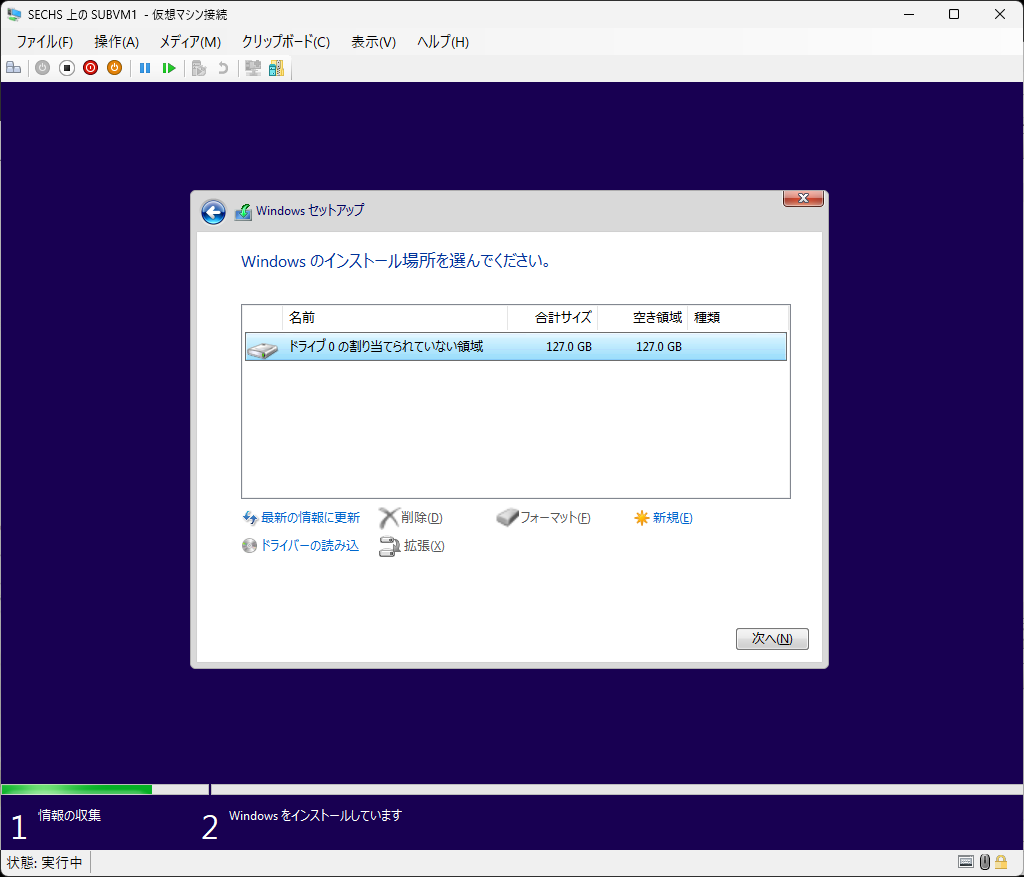Viewport: 1024px width, 877px height.
Task: Click the 情報の収集 step label
Action: tap(69, 815)
